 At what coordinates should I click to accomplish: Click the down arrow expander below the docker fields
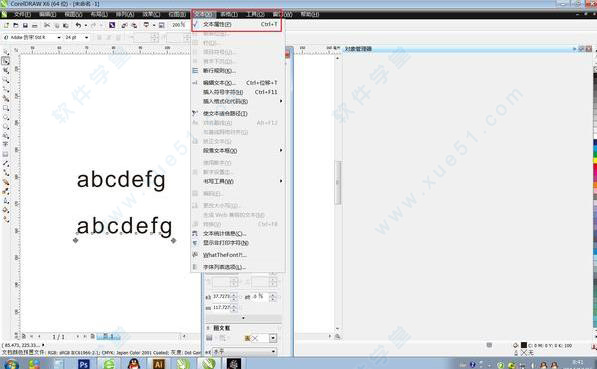pos(243,318)
